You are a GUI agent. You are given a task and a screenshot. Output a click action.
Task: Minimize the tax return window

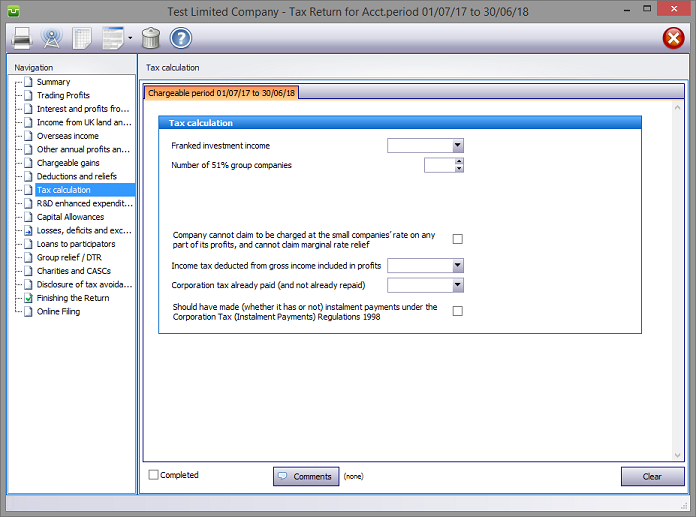coord(627,10)
